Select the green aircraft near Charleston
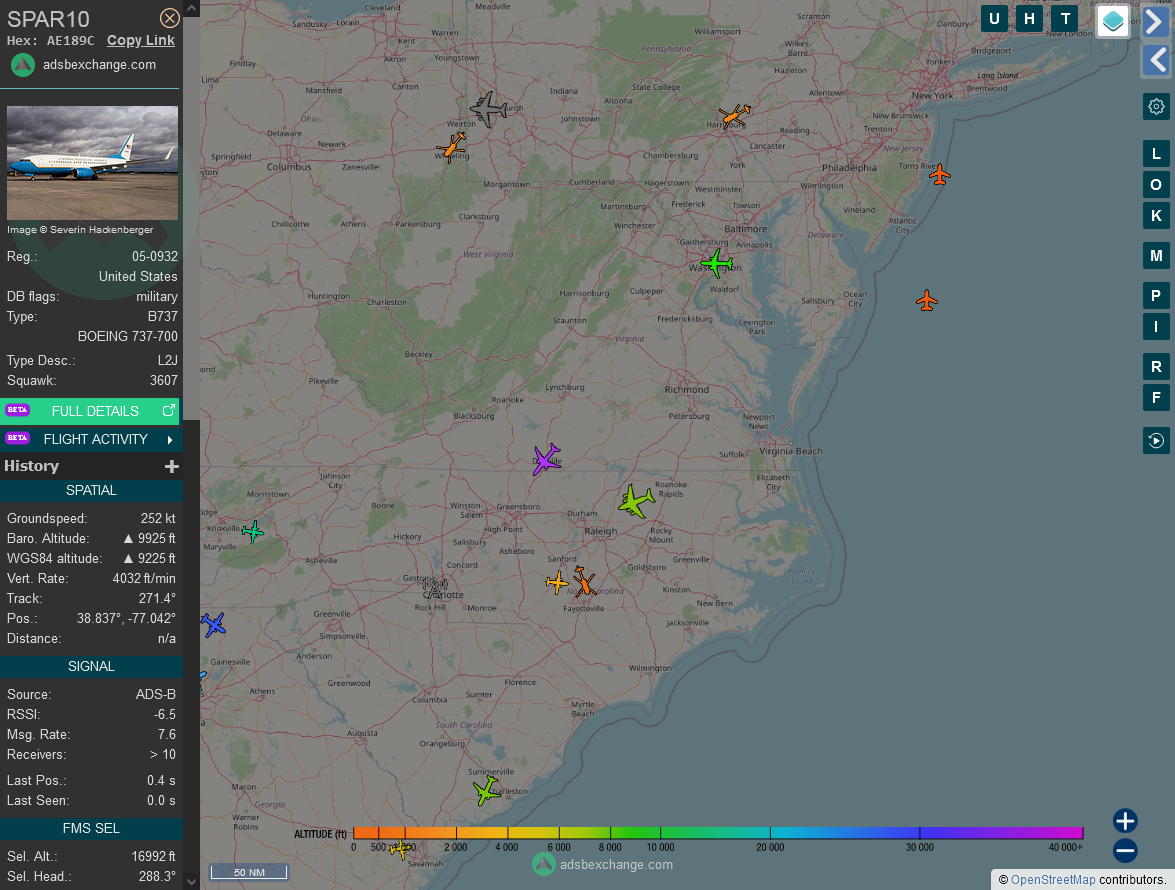The height and width of the screenshot is (890, 1175). (486, 790)
